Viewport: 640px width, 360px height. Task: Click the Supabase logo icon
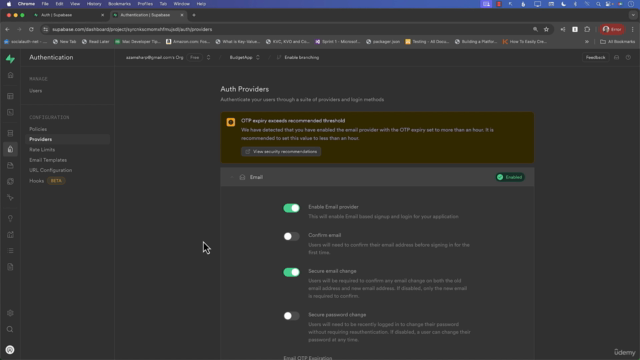point(10,59)
